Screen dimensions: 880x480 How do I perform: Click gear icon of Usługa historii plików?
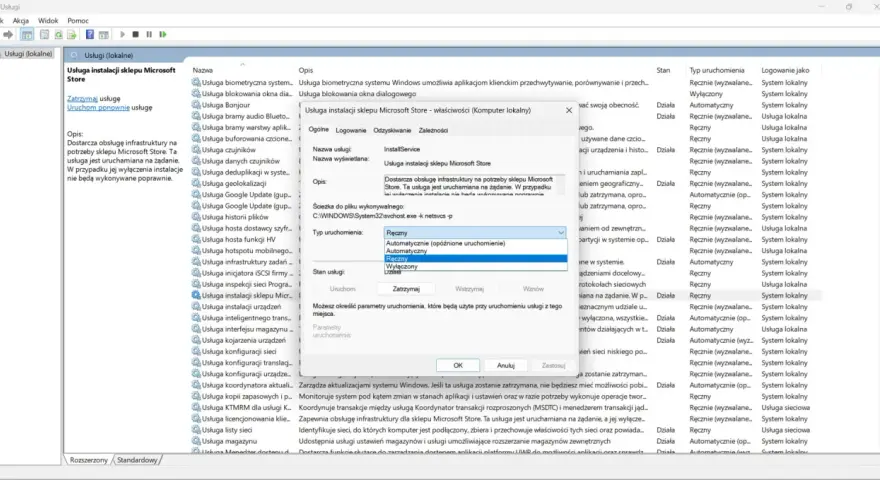(196, 217)
